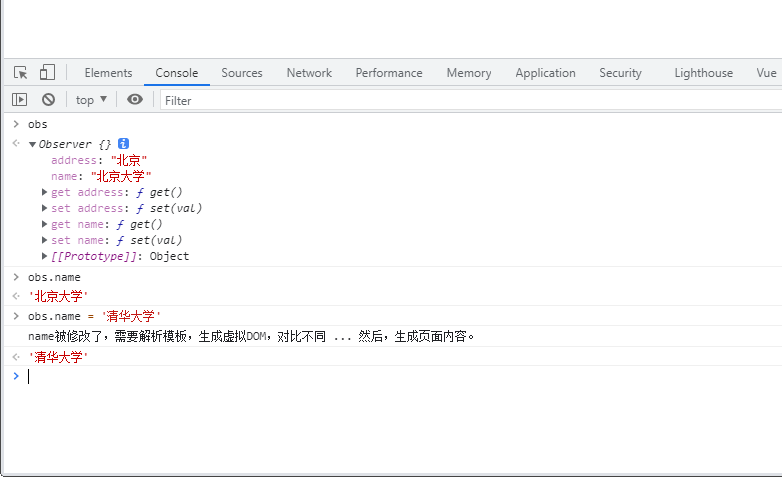Open the Application tab
Viewport: 782px width, 482px height.
coord(546,73)
